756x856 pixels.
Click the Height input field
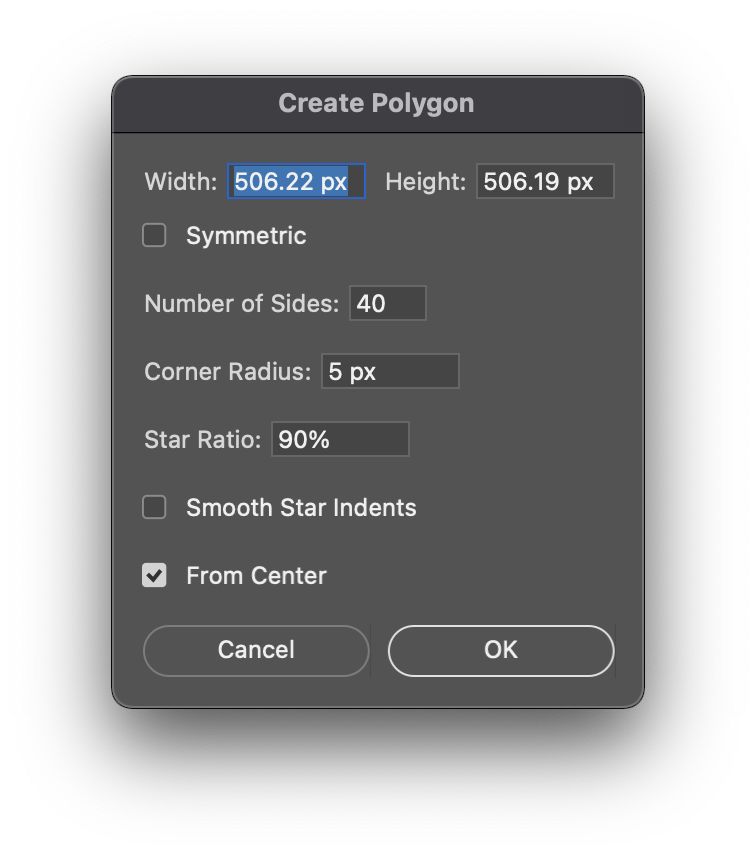click(545, 181)
